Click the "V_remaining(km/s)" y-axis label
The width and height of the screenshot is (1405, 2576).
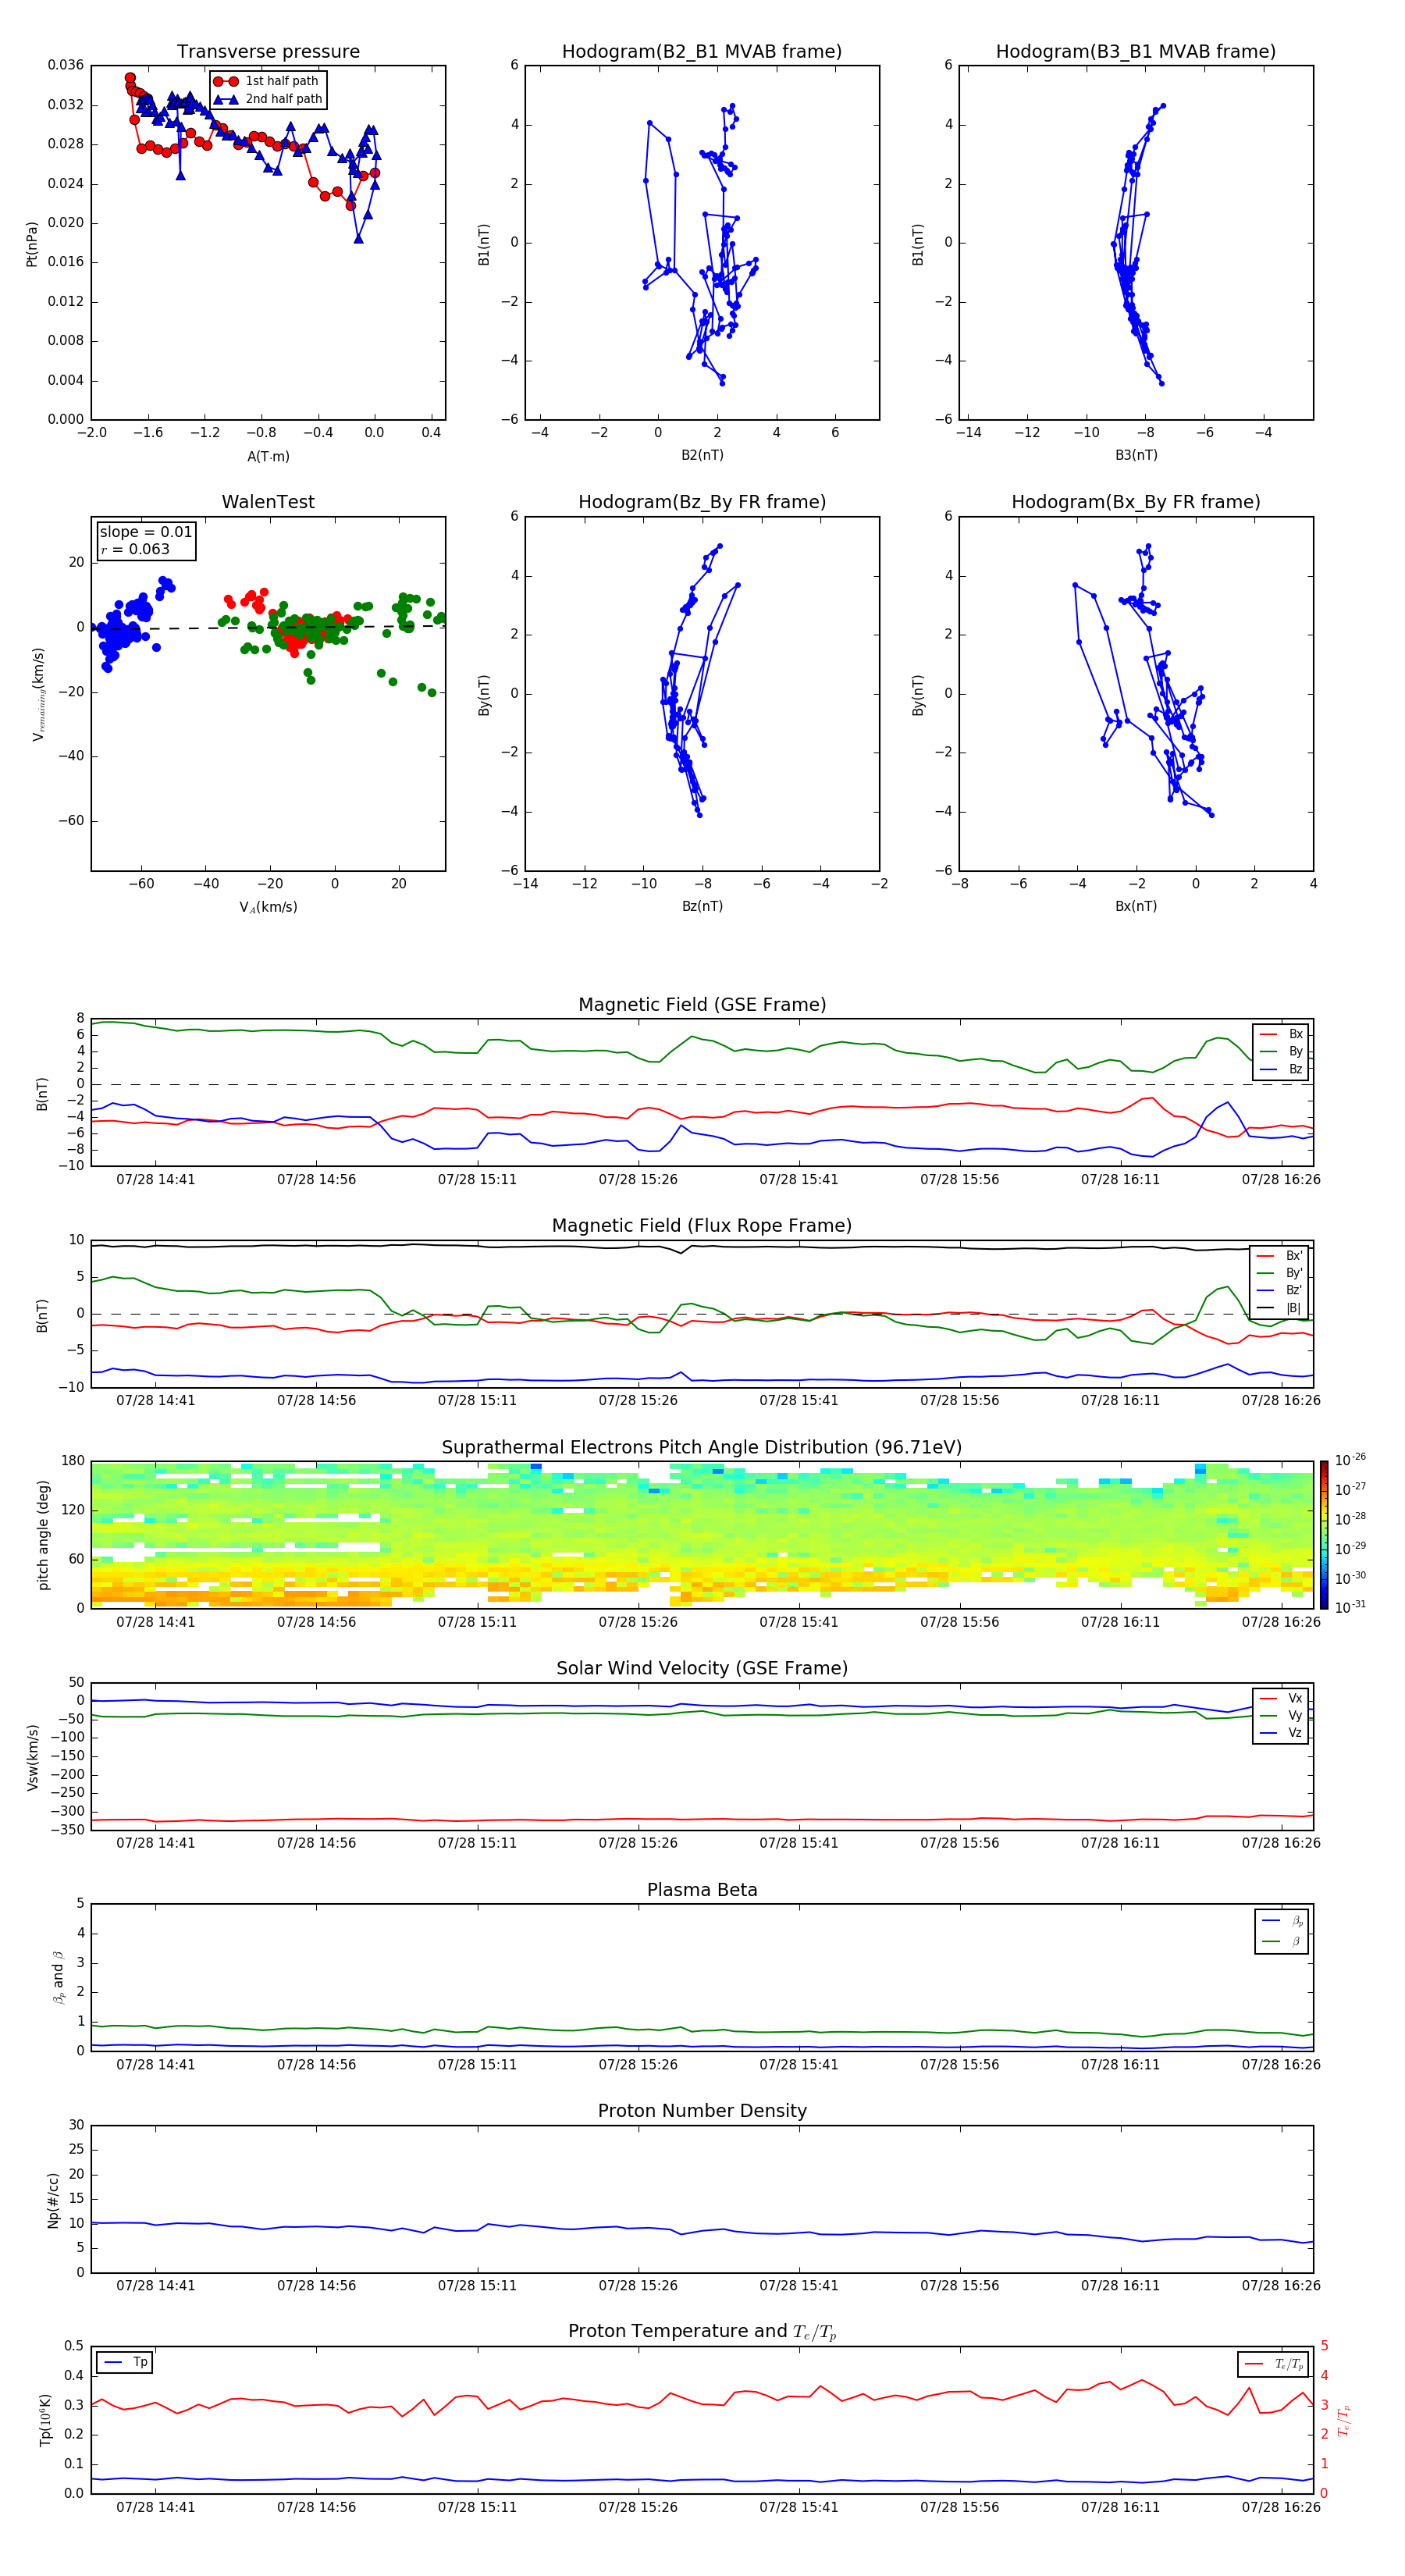(x=38, y=694)
